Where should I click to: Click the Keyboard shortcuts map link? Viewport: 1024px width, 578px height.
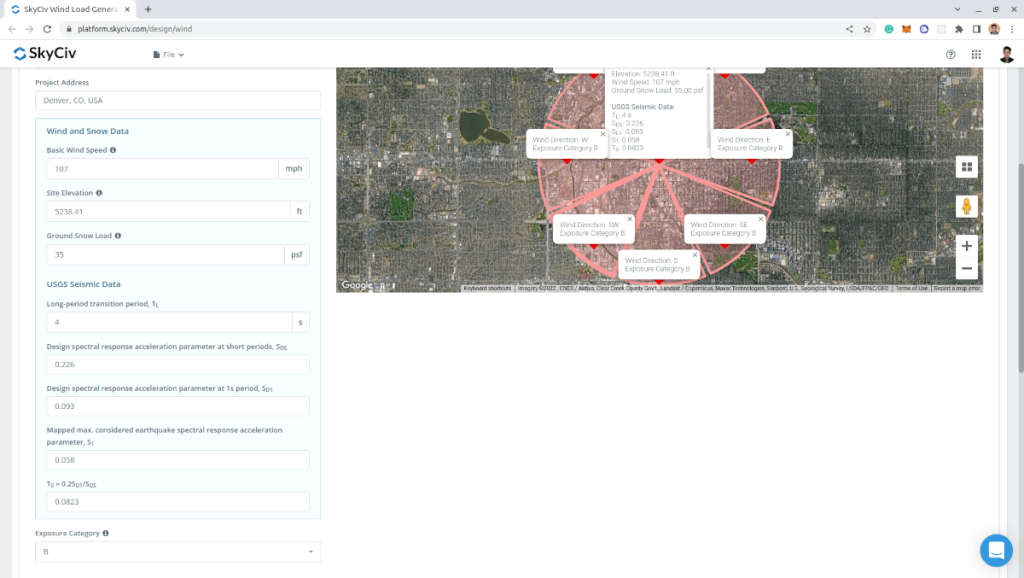pos(487,288)
